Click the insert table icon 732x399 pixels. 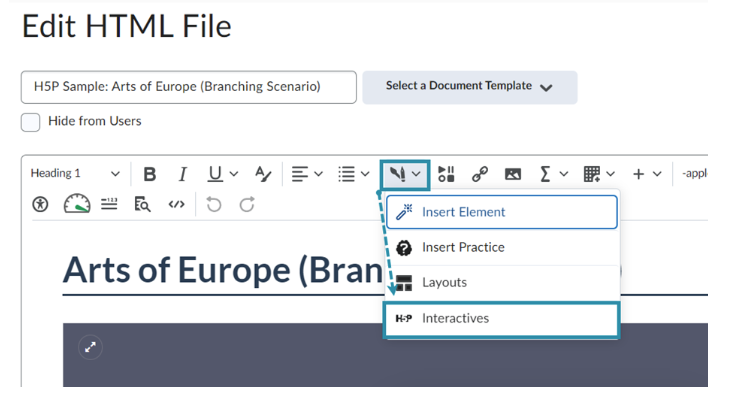[592, 174]
